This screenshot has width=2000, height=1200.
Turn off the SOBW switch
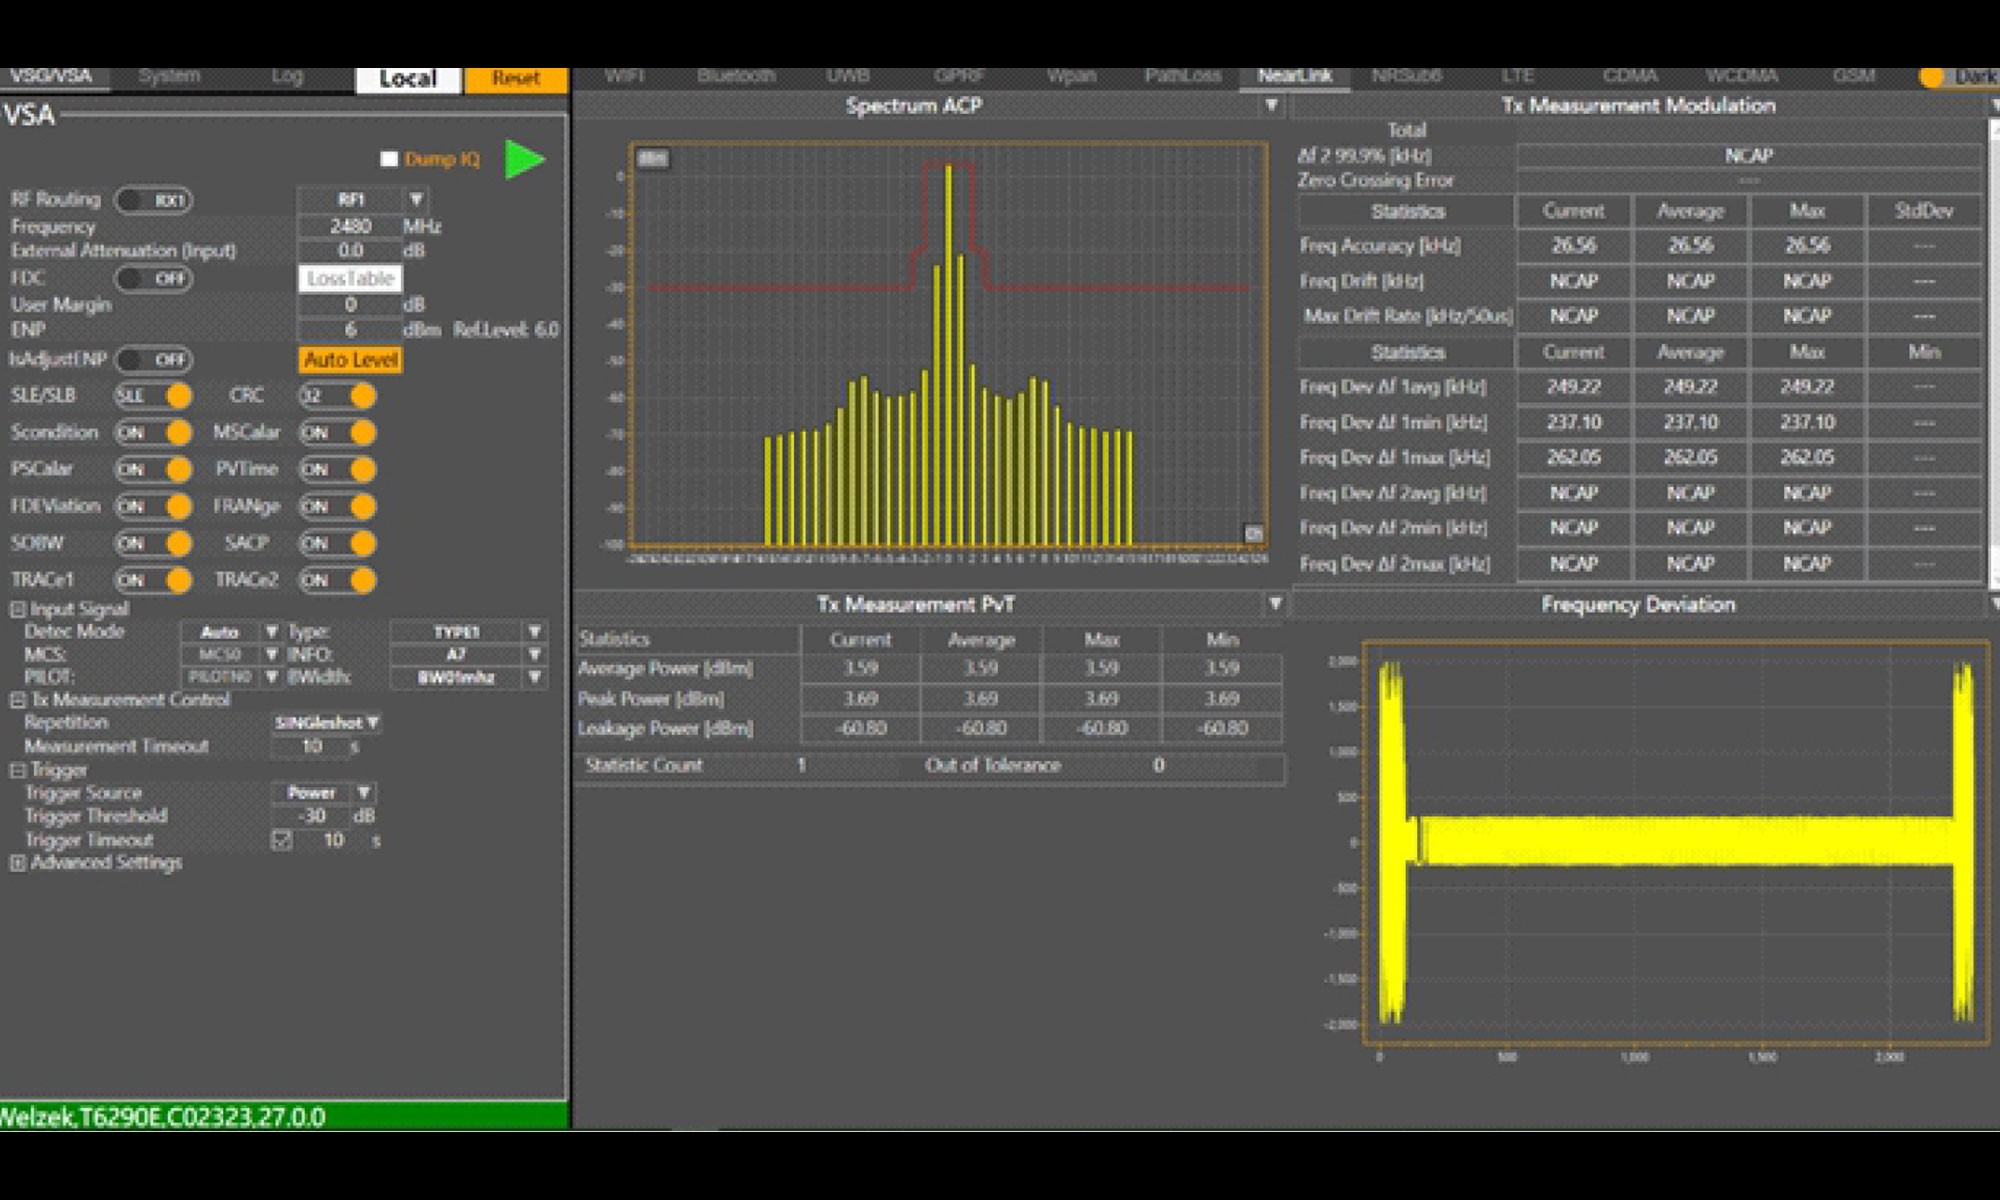point(153,543)
